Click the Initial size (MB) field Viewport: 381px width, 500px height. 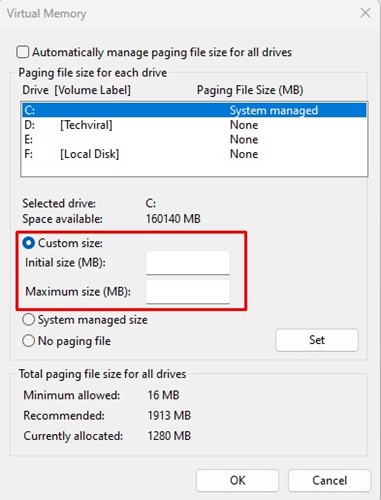[188, 263]
